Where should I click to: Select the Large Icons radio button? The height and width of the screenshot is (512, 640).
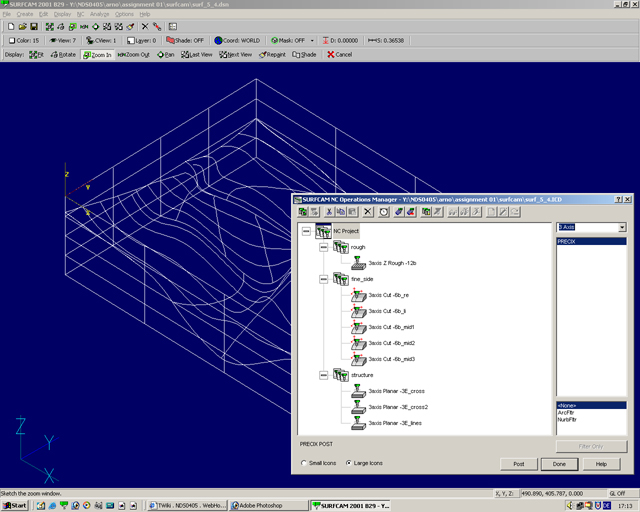[x=348, y=463]
